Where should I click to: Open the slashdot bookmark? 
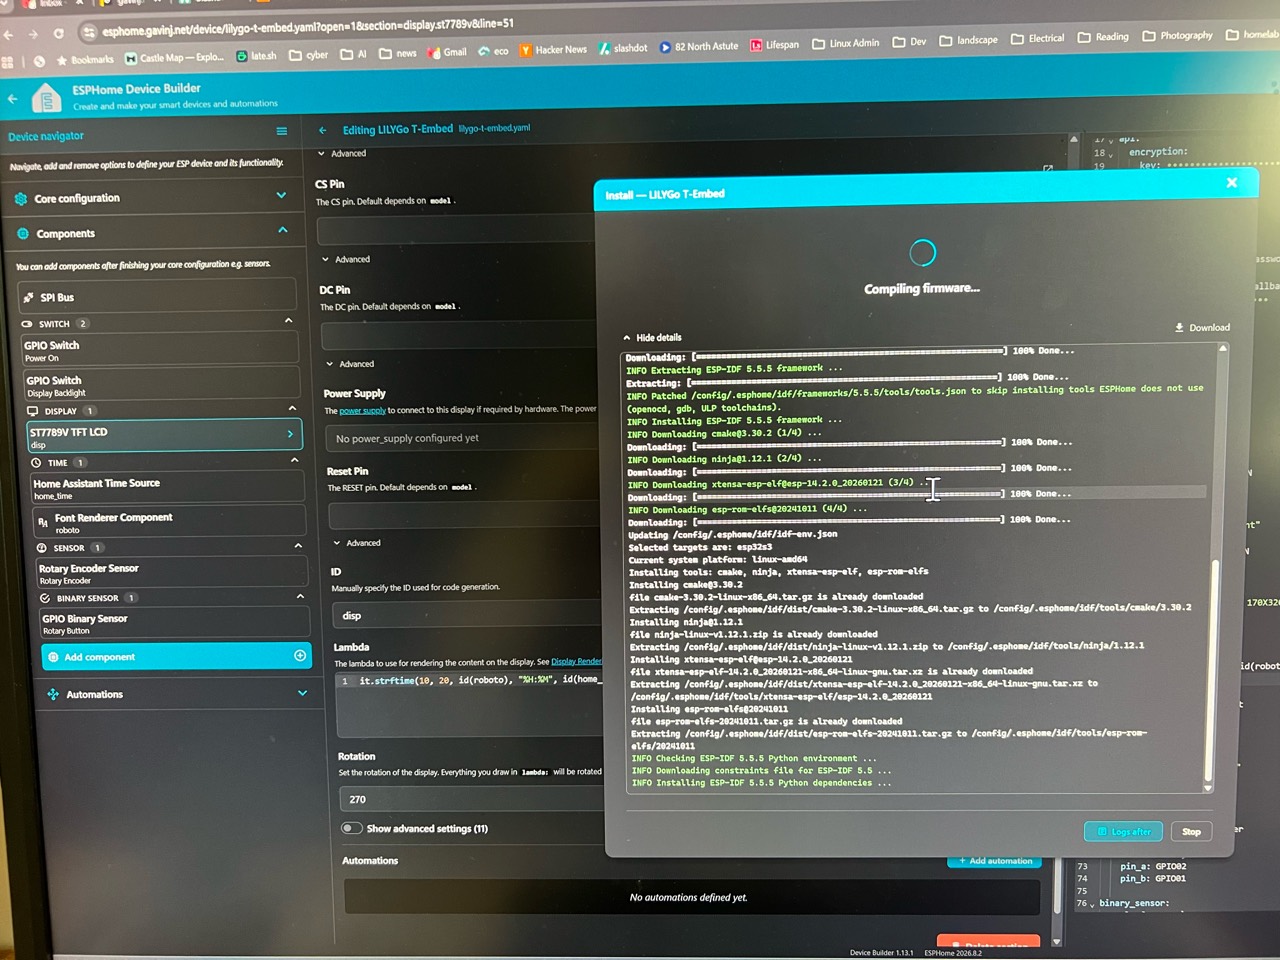click(623, 48)
